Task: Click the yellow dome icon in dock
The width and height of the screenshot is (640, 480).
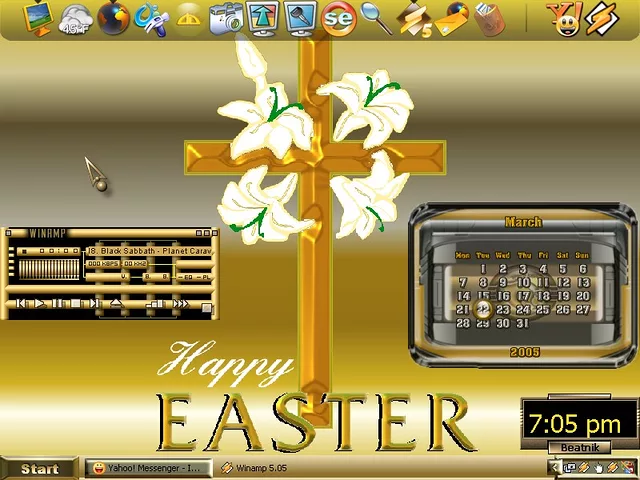Action: click(x=188, y=18)
